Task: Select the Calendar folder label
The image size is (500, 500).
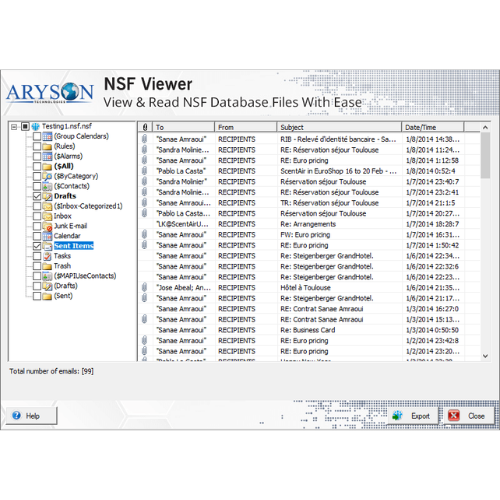Action: (x=67, y=236)
